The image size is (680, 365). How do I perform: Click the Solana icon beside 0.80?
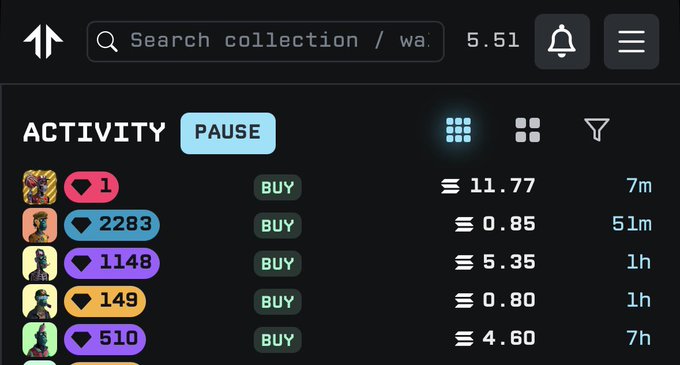pyautogui.click(x=464, y=301)
